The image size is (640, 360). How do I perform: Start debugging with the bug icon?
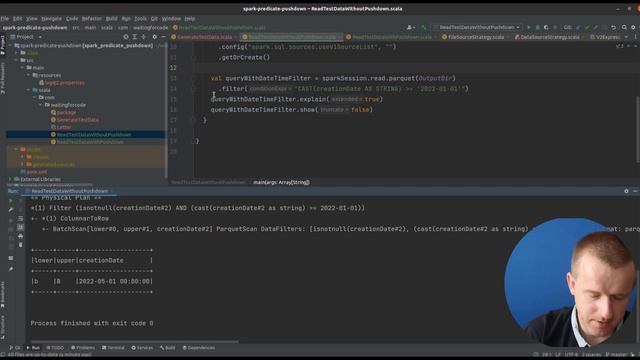point(538,27)
